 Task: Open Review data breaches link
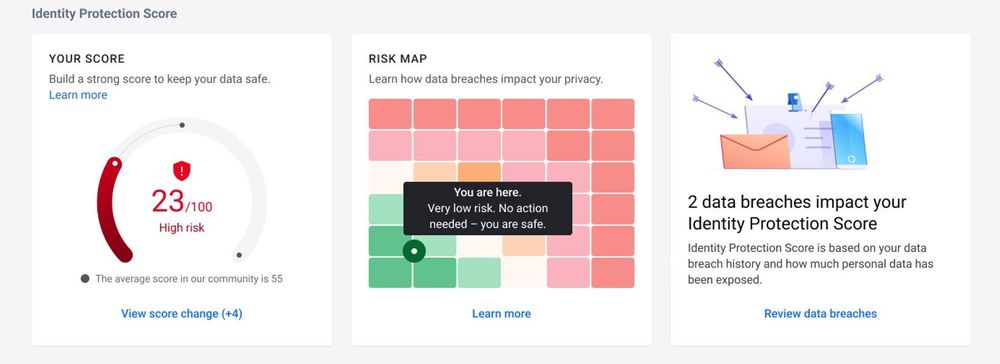820,314
